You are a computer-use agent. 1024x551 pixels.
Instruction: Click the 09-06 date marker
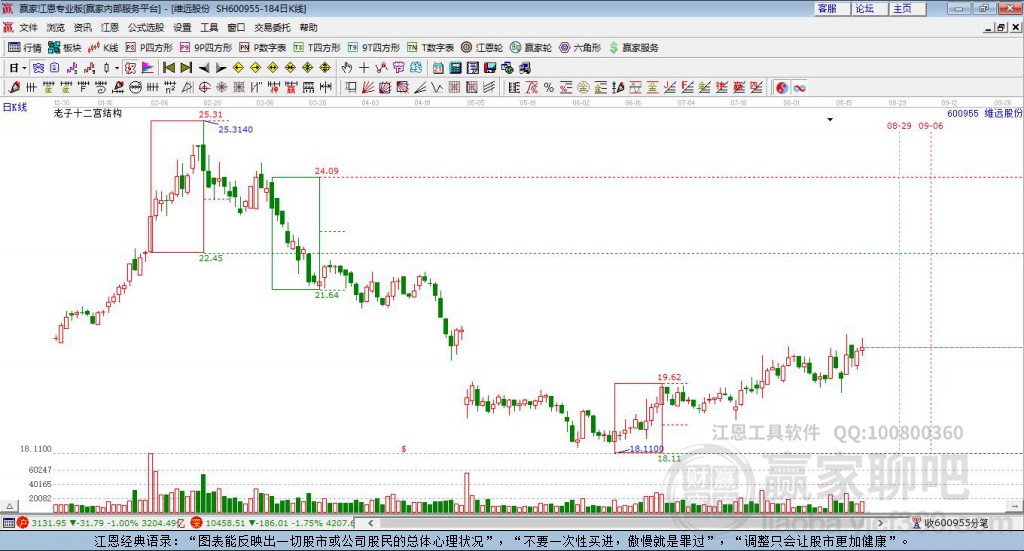[931, 125]
